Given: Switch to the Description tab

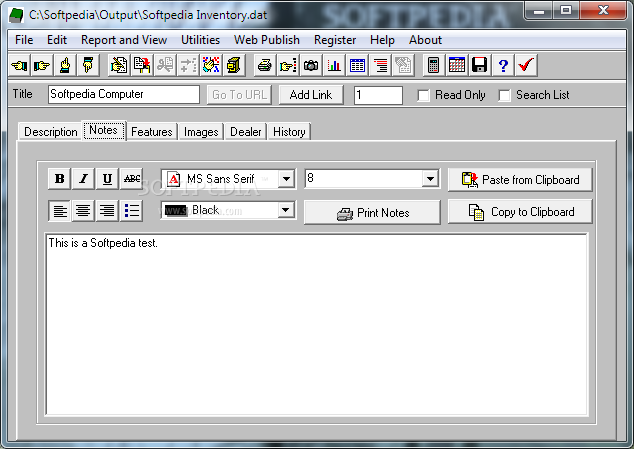Looking at the screenshot, I should coord(51,132).
